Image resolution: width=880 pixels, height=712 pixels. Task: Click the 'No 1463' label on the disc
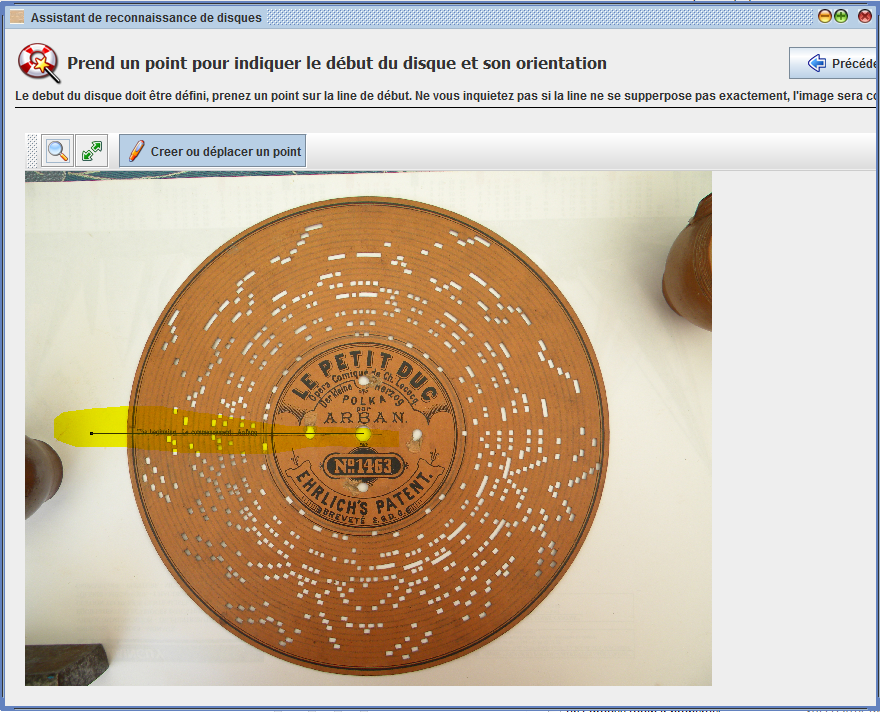[x=363, y=466]
